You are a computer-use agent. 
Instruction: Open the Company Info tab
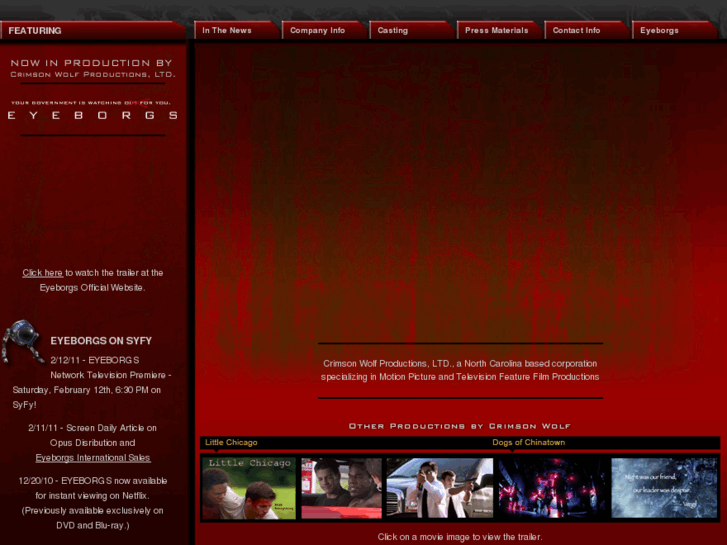pos(324,31)
